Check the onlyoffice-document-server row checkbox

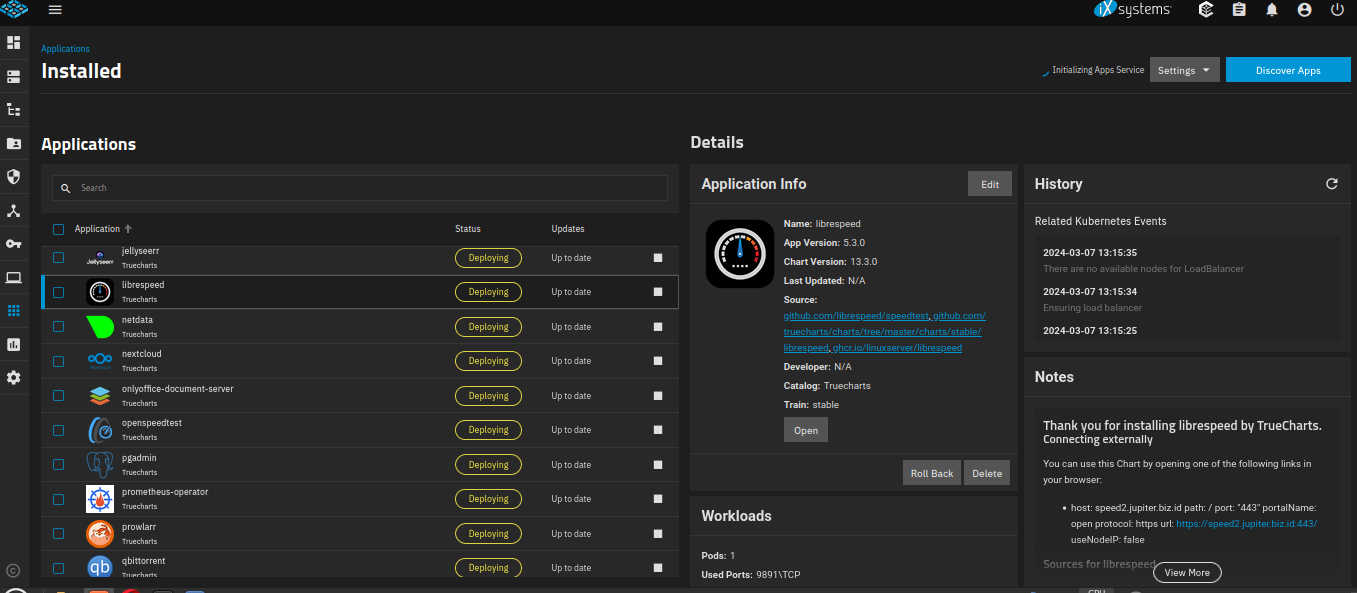(58, 396)
